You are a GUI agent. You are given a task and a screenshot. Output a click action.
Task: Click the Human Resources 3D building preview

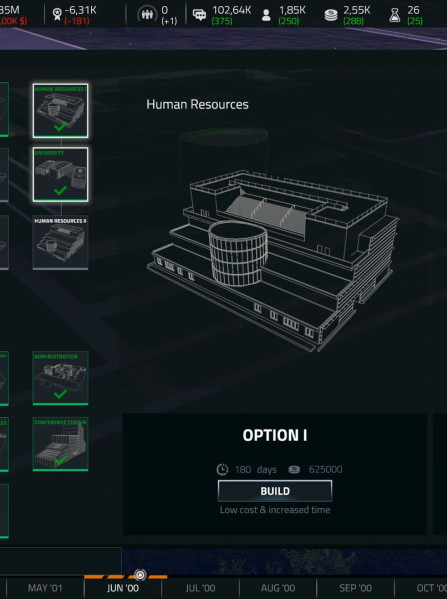tap(273, 260)
